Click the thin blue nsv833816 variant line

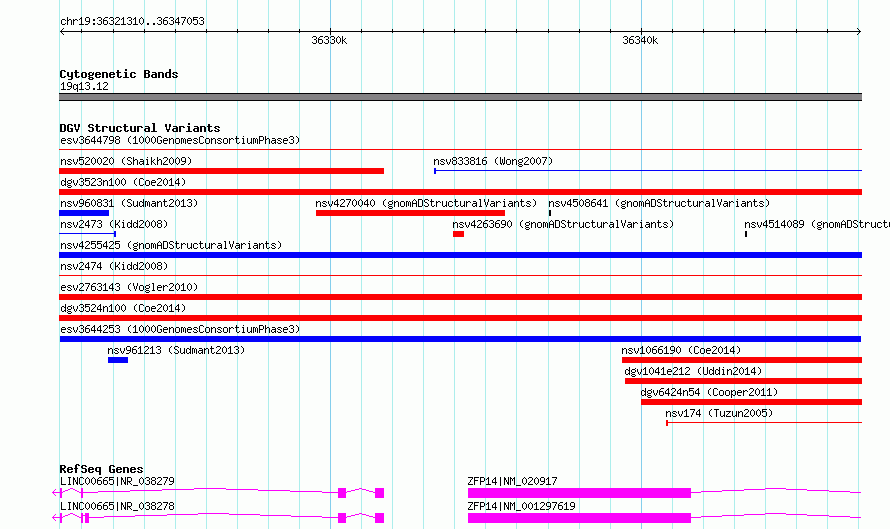tap(648, 171)
